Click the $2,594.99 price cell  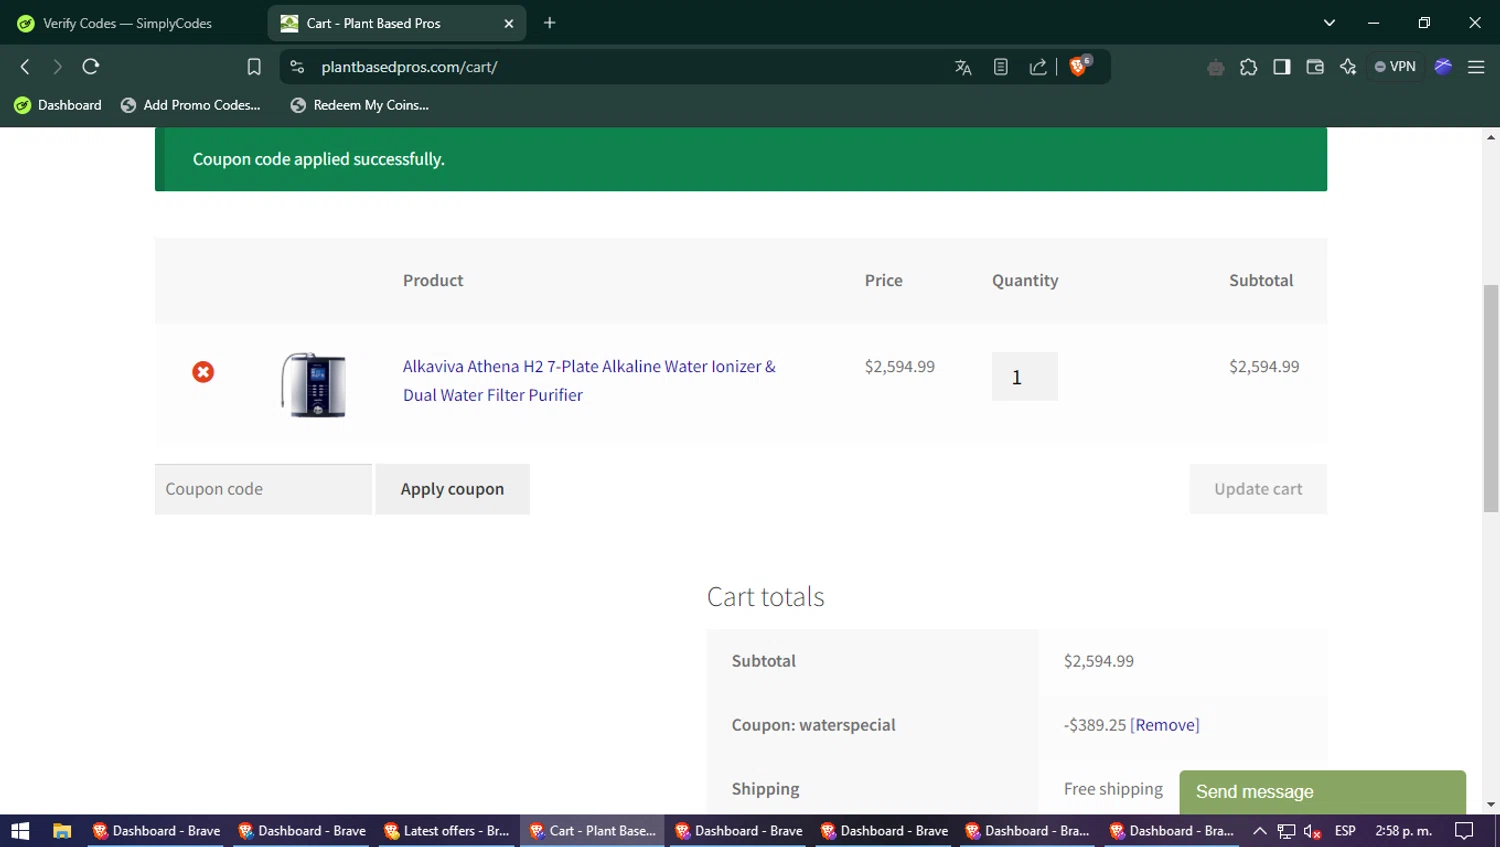click(900, 367)
